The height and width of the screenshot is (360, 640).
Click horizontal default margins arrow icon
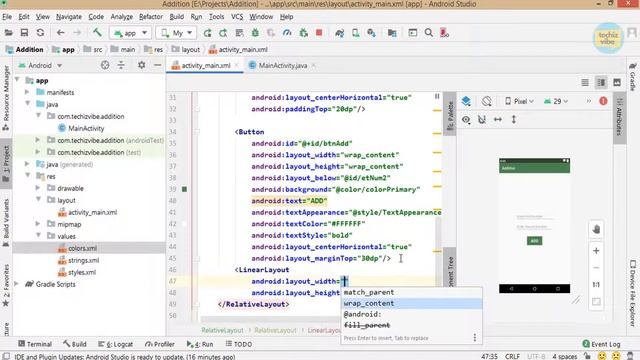point(498,120)
